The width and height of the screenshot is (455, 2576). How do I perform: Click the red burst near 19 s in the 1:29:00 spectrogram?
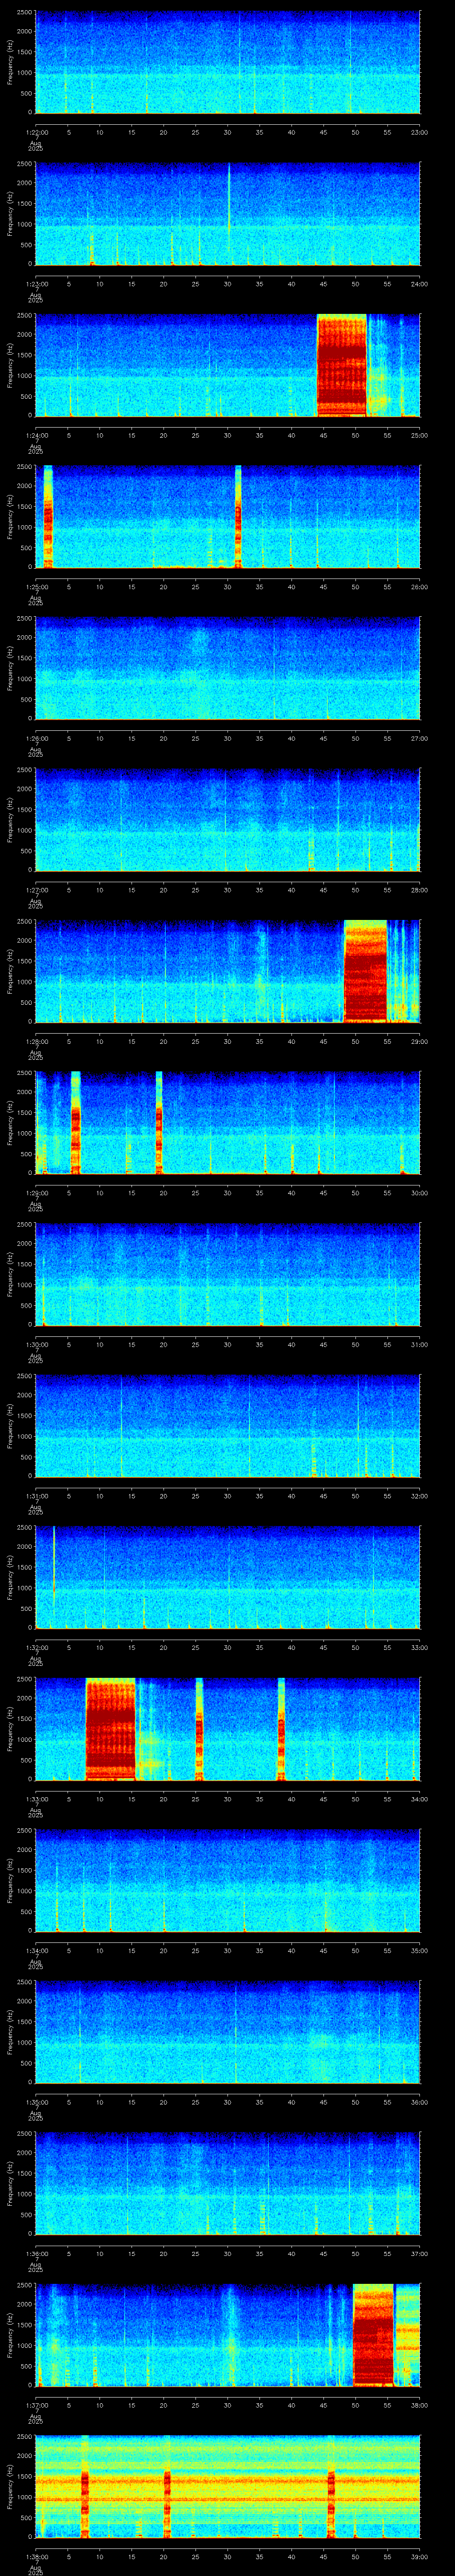[x=159, y=1122]
